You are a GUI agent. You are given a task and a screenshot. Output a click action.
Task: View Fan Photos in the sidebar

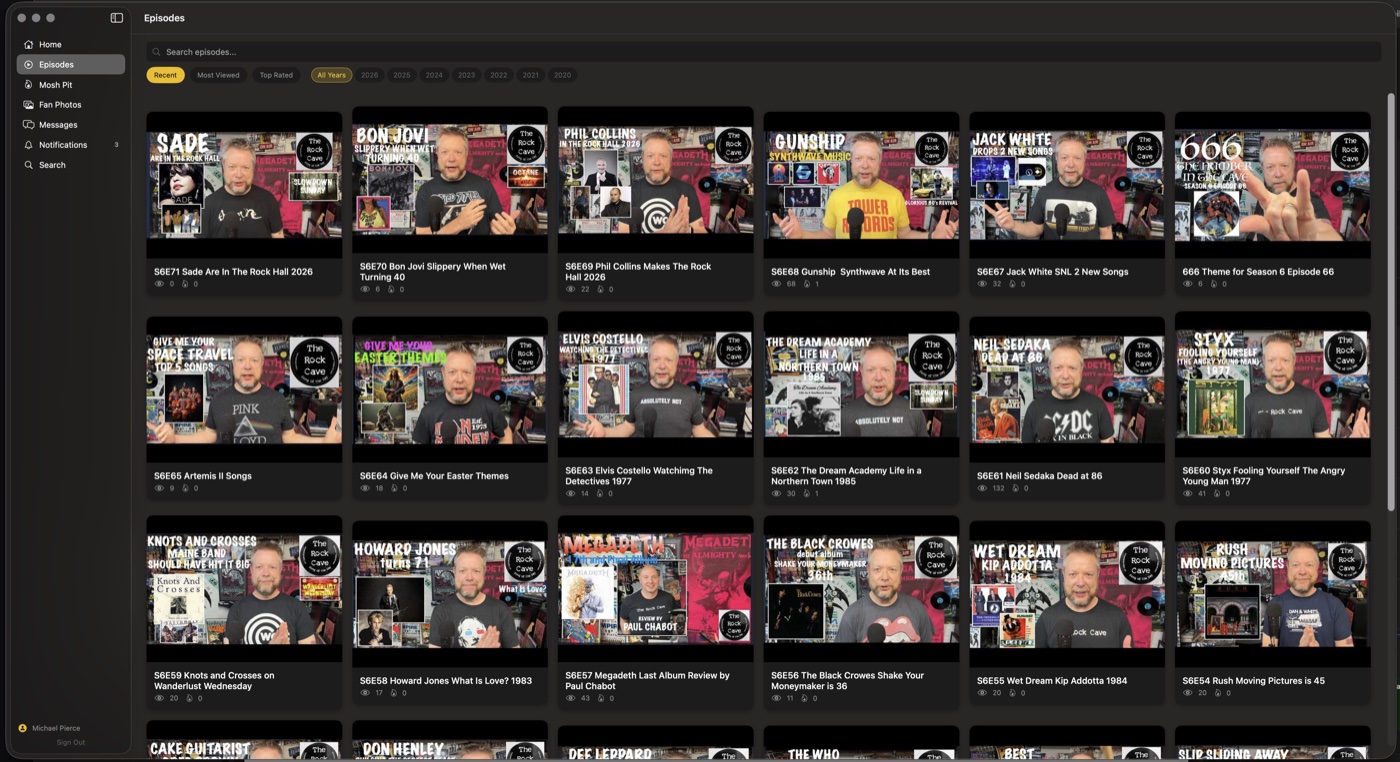[59, 104]
